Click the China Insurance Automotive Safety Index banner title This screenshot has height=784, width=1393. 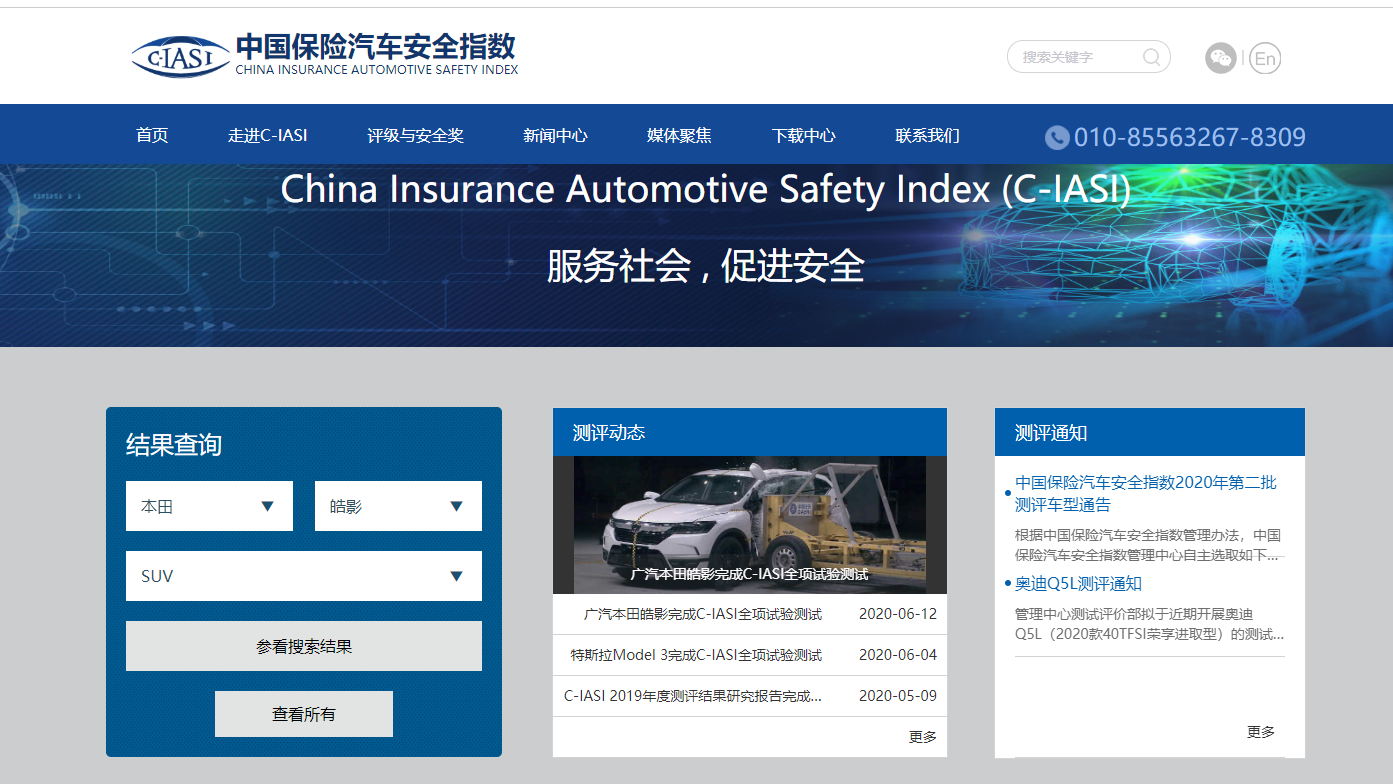click(x=706, y=189)
